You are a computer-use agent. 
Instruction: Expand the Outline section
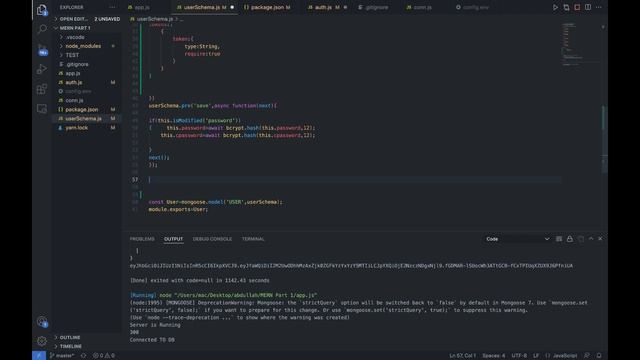coord(88,338)
